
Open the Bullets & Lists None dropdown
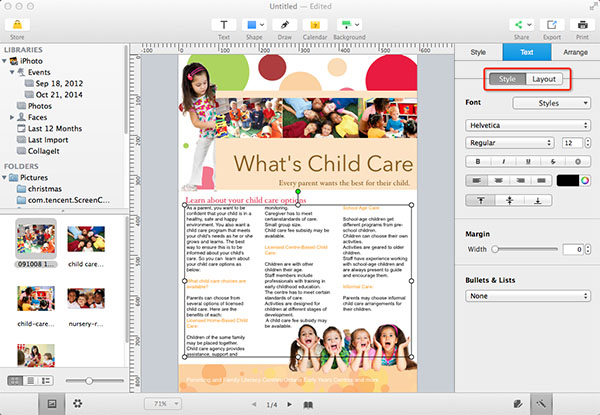coord(528,296)
